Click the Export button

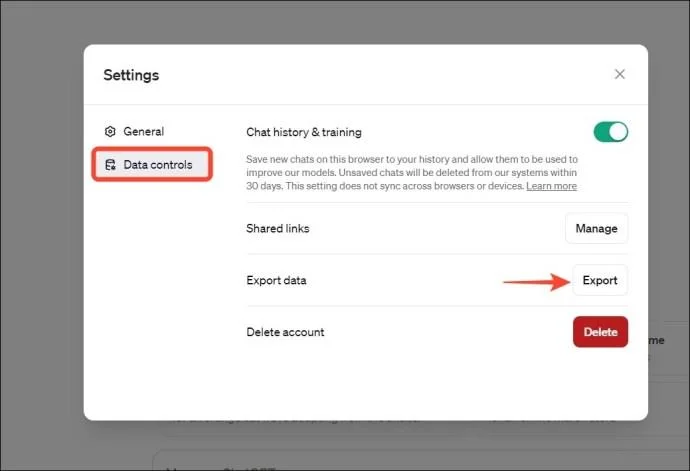(x=600, y=280)
